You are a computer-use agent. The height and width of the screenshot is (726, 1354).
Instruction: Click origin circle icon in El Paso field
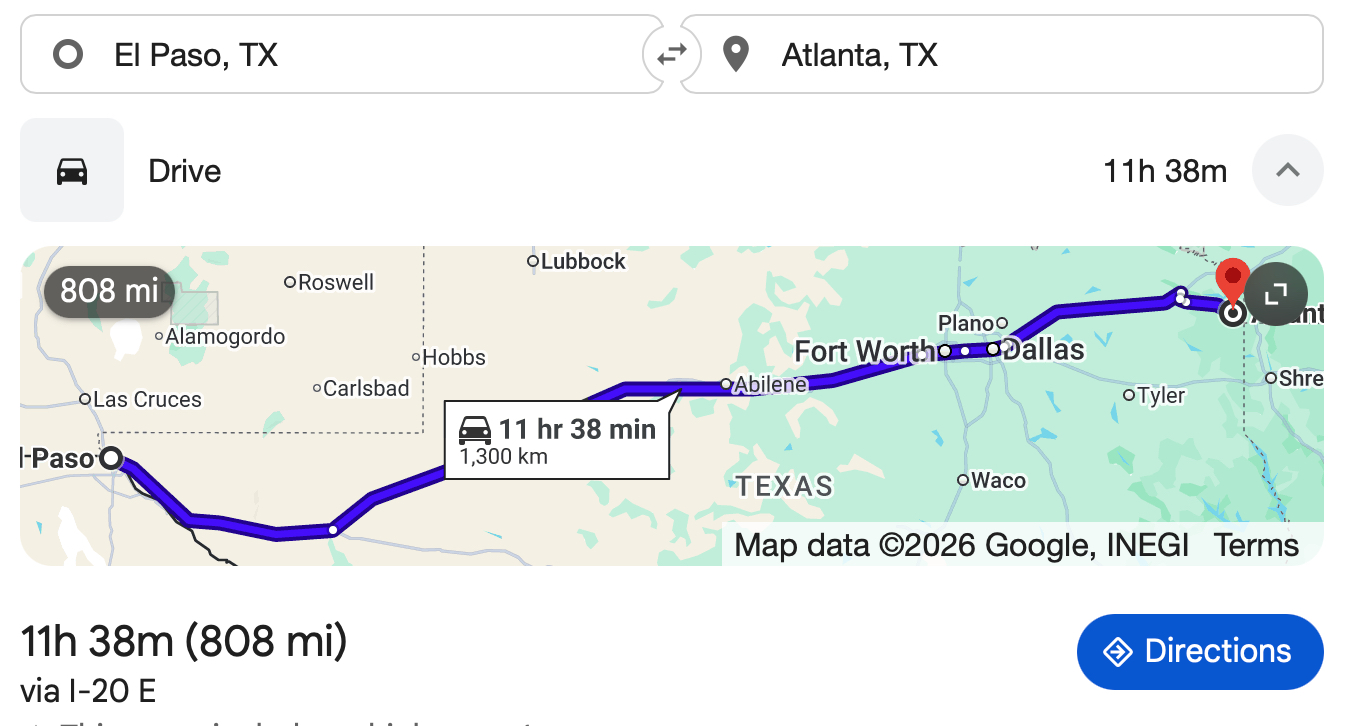68,54
